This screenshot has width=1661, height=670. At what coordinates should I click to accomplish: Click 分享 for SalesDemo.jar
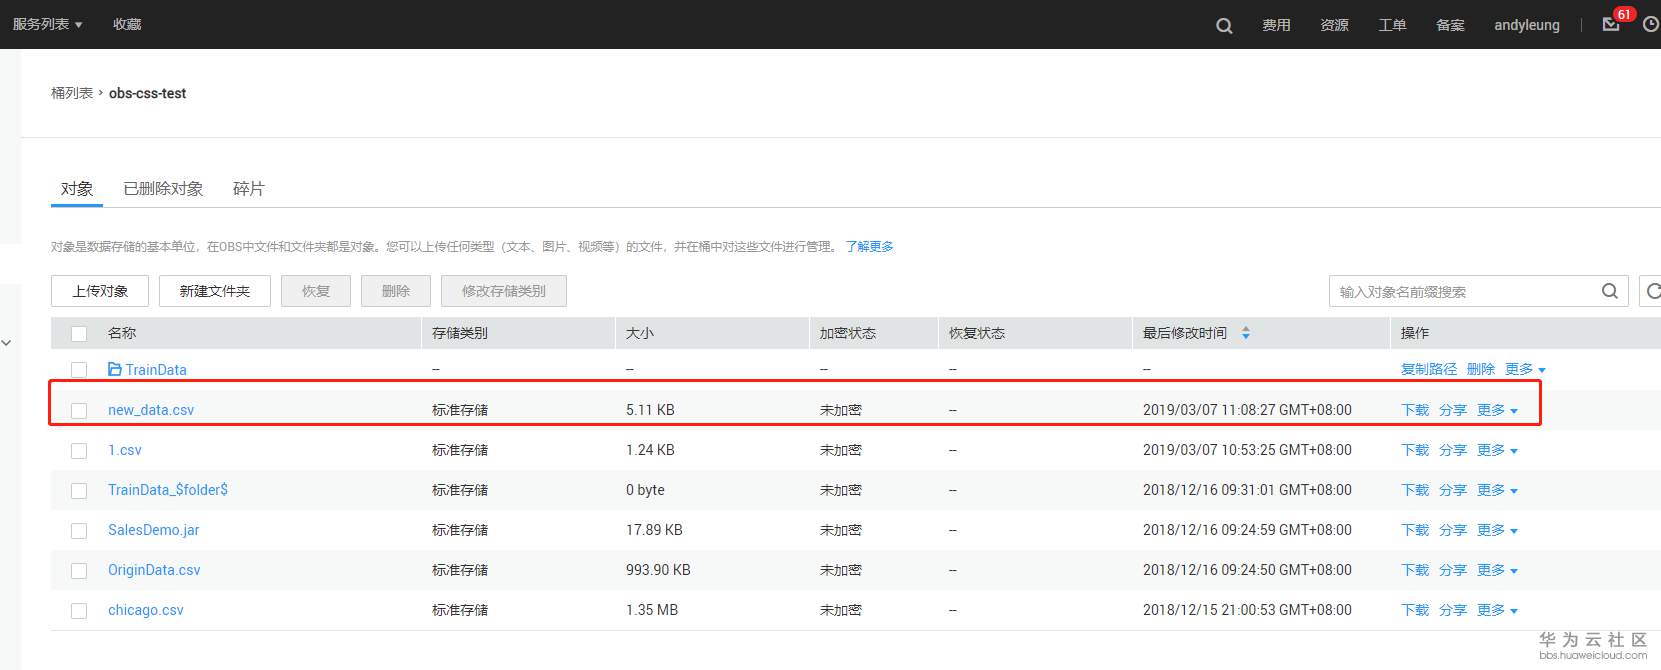(x=1453, y=530)
